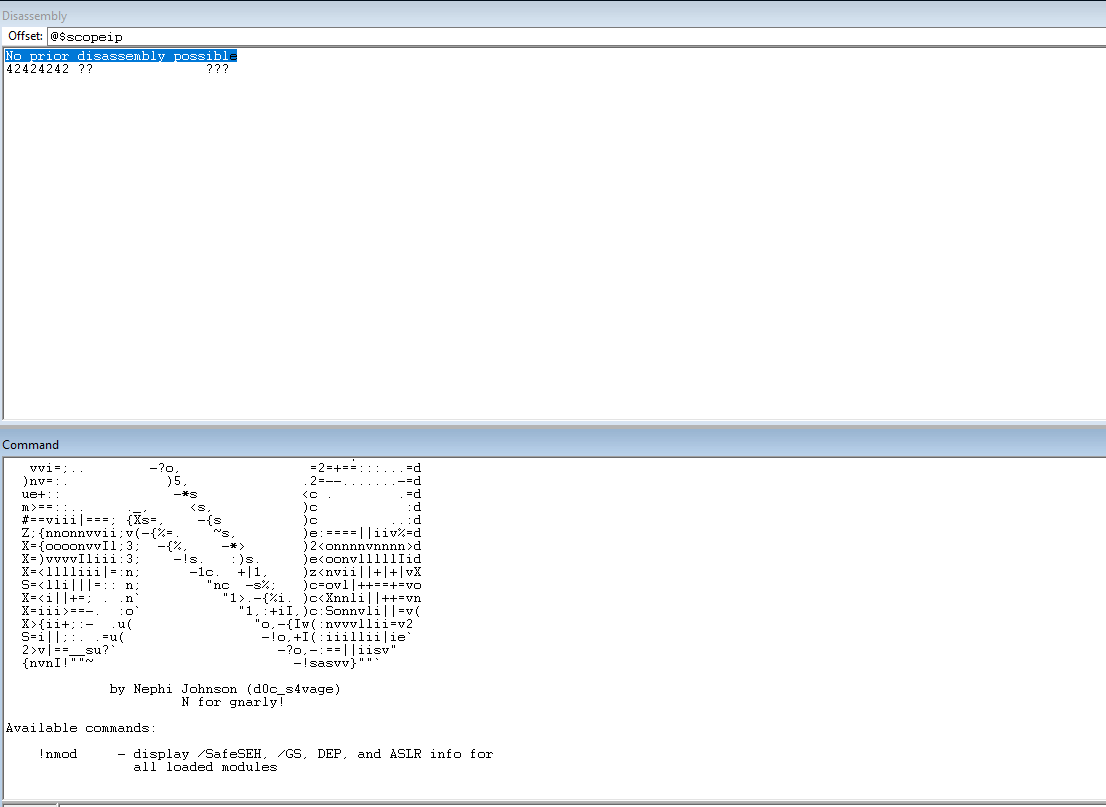Click the 'by Nephi Johnson' credit line
This screenshot has width=1106, height=807.
(185, 689)
